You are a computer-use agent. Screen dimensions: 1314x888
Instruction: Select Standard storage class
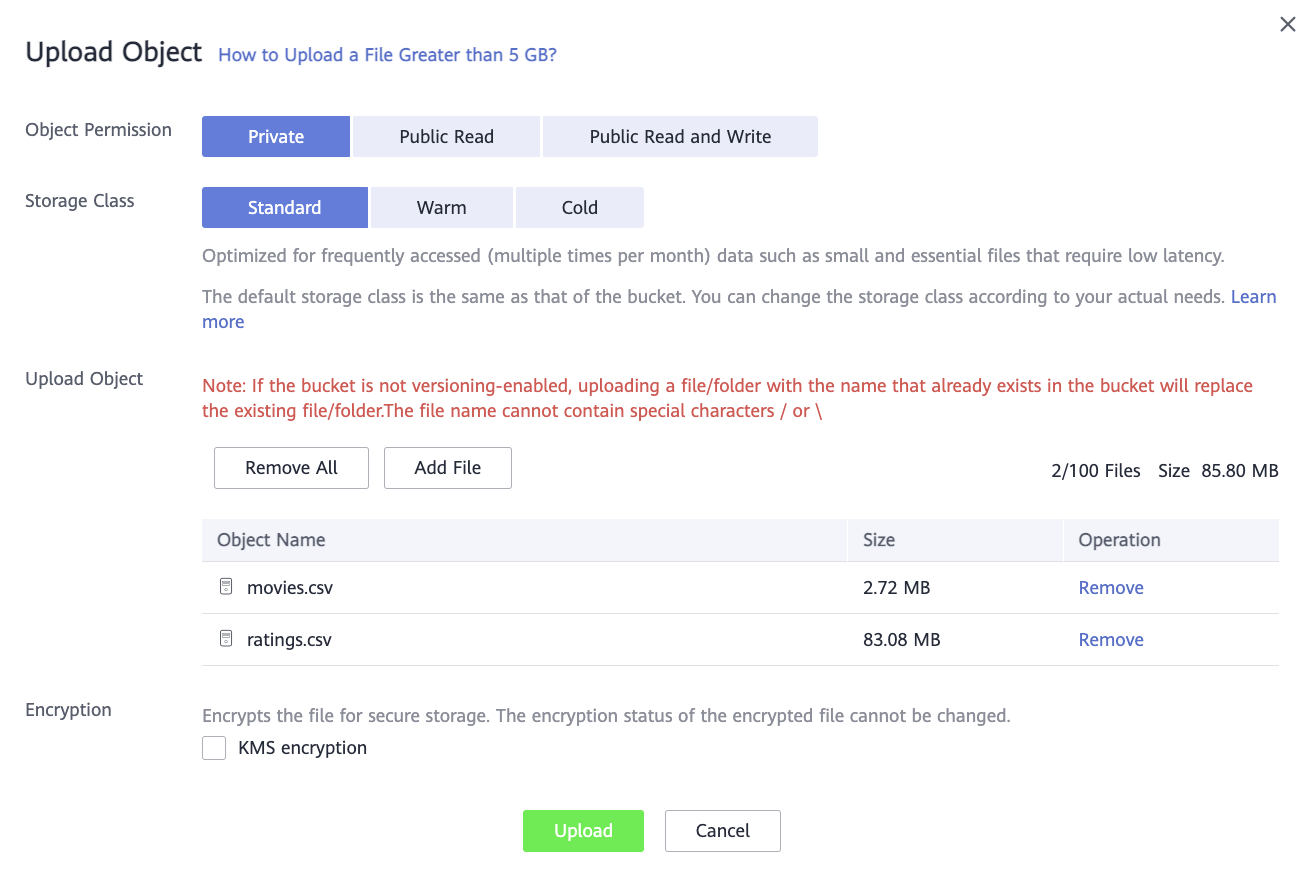285,208
